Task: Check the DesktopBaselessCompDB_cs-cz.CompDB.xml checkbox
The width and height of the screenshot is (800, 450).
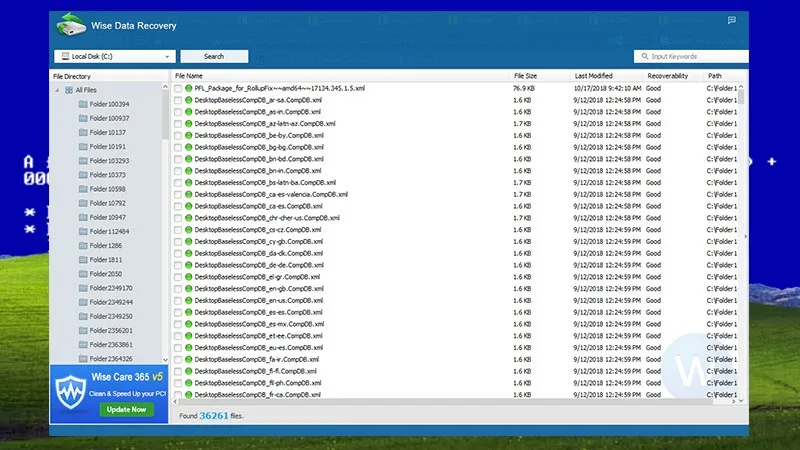Action: (x=178, y=230)
